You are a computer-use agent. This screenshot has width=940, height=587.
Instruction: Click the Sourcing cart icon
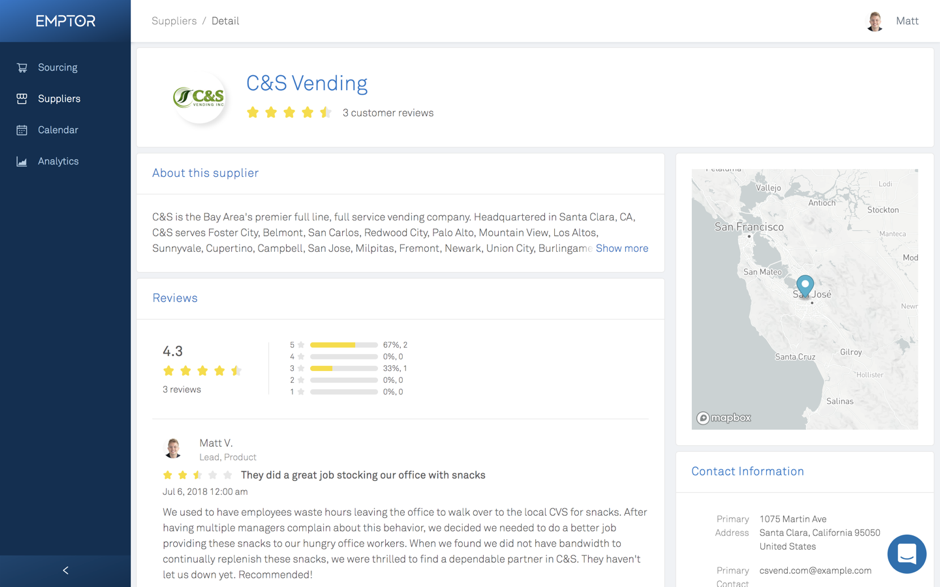pos(22,68)
